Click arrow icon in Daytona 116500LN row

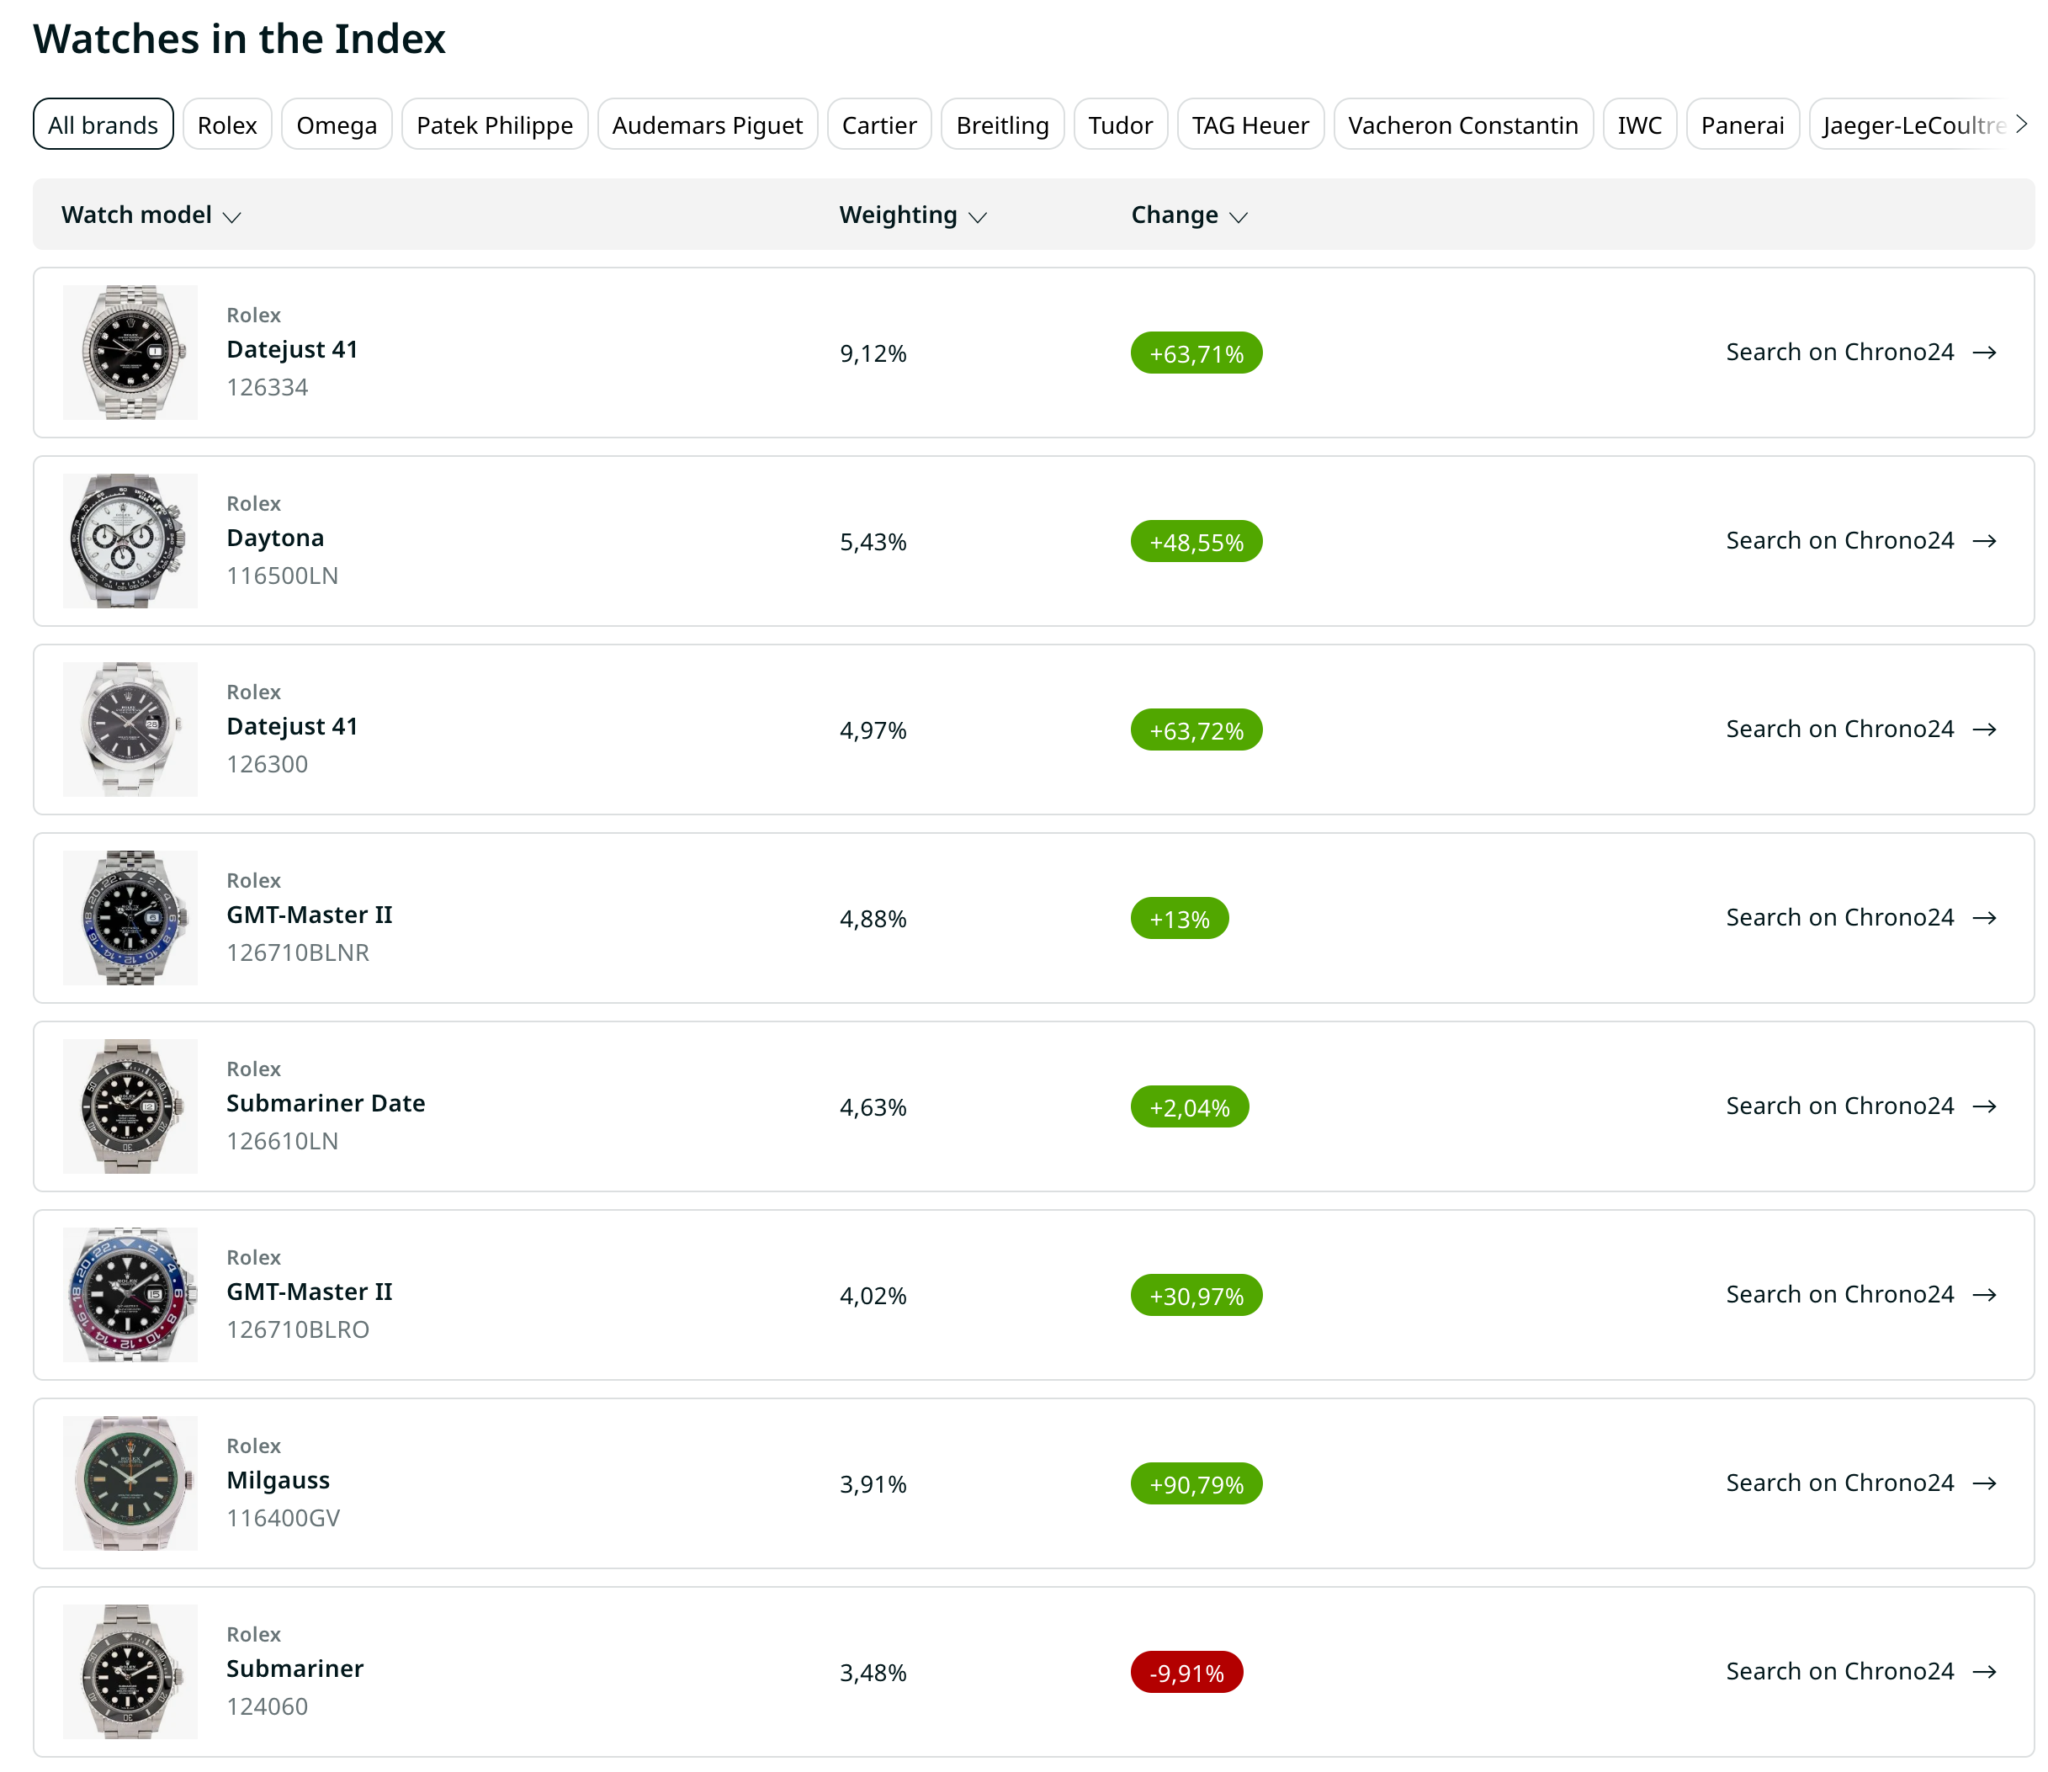coord(1984,541)
